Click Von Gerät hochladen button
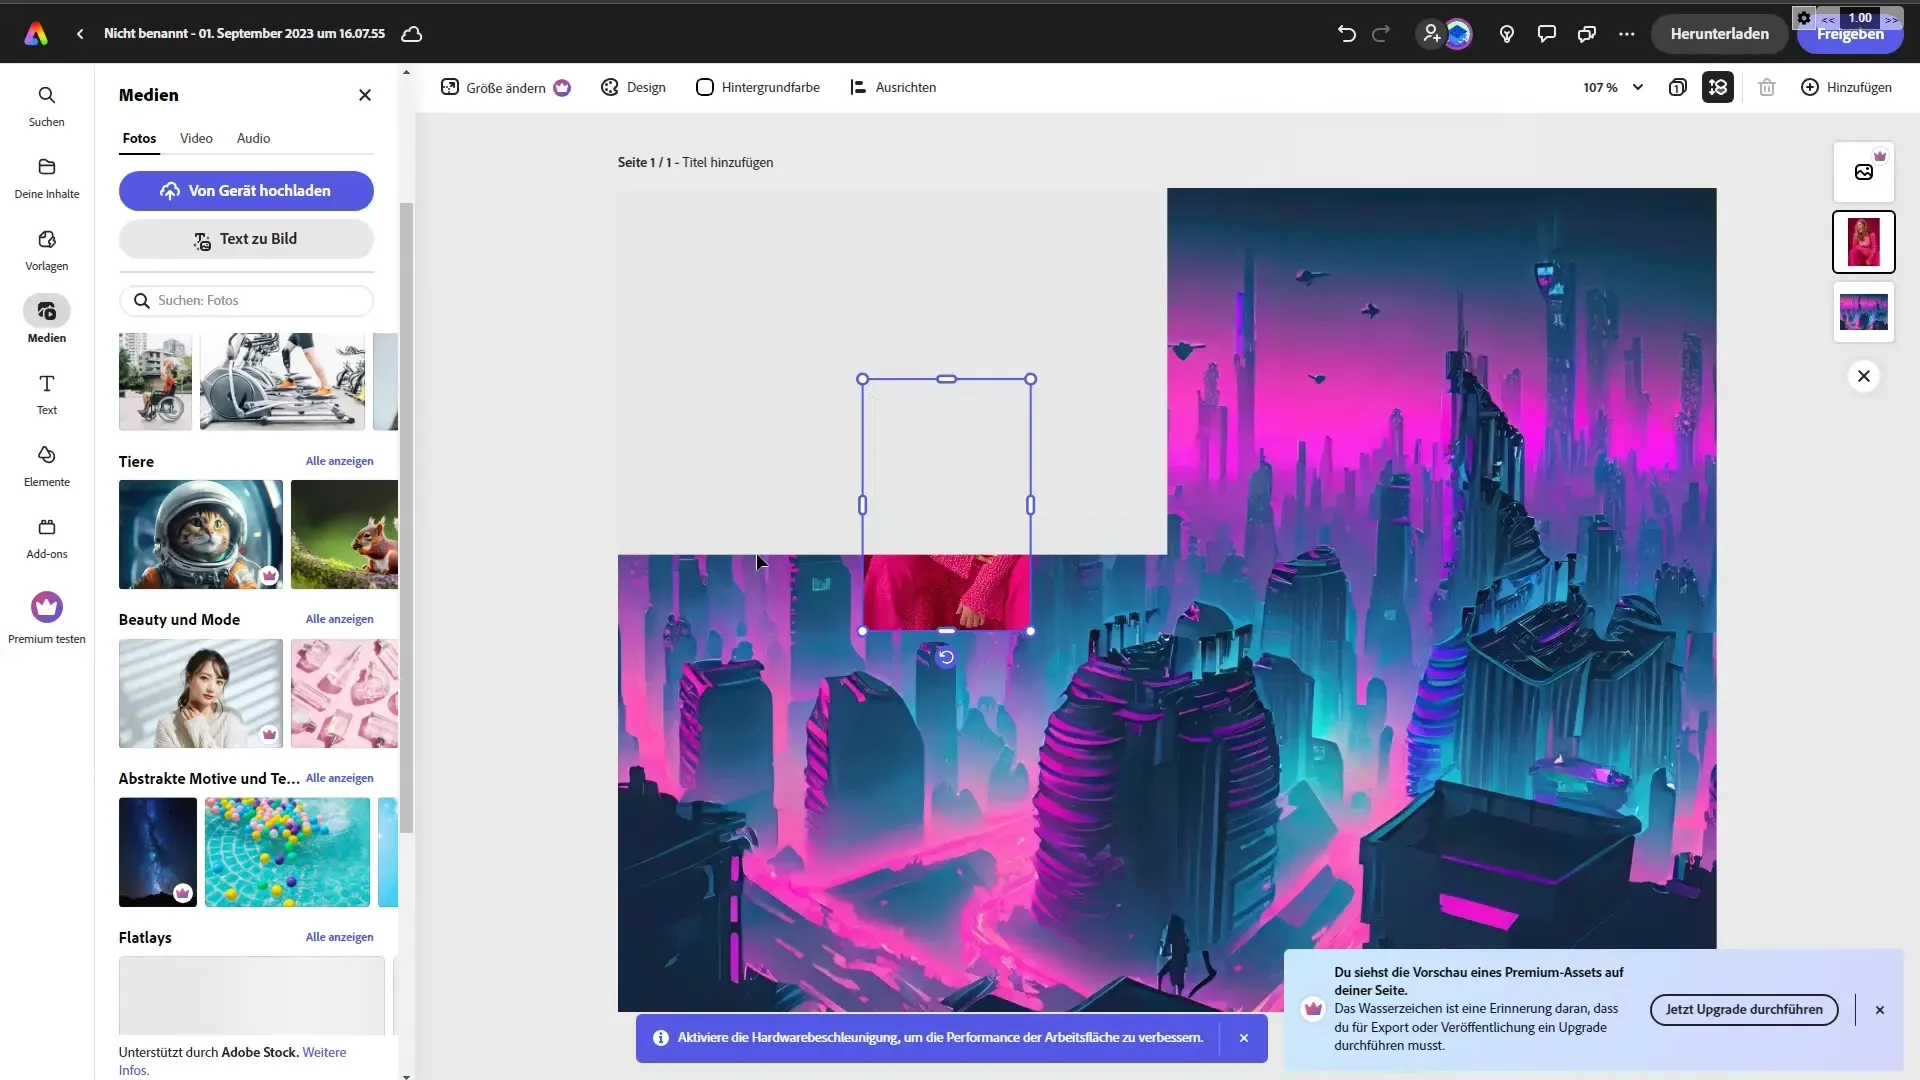Viewport: 1920px width, 1080px height. click(x=246, y=191)
